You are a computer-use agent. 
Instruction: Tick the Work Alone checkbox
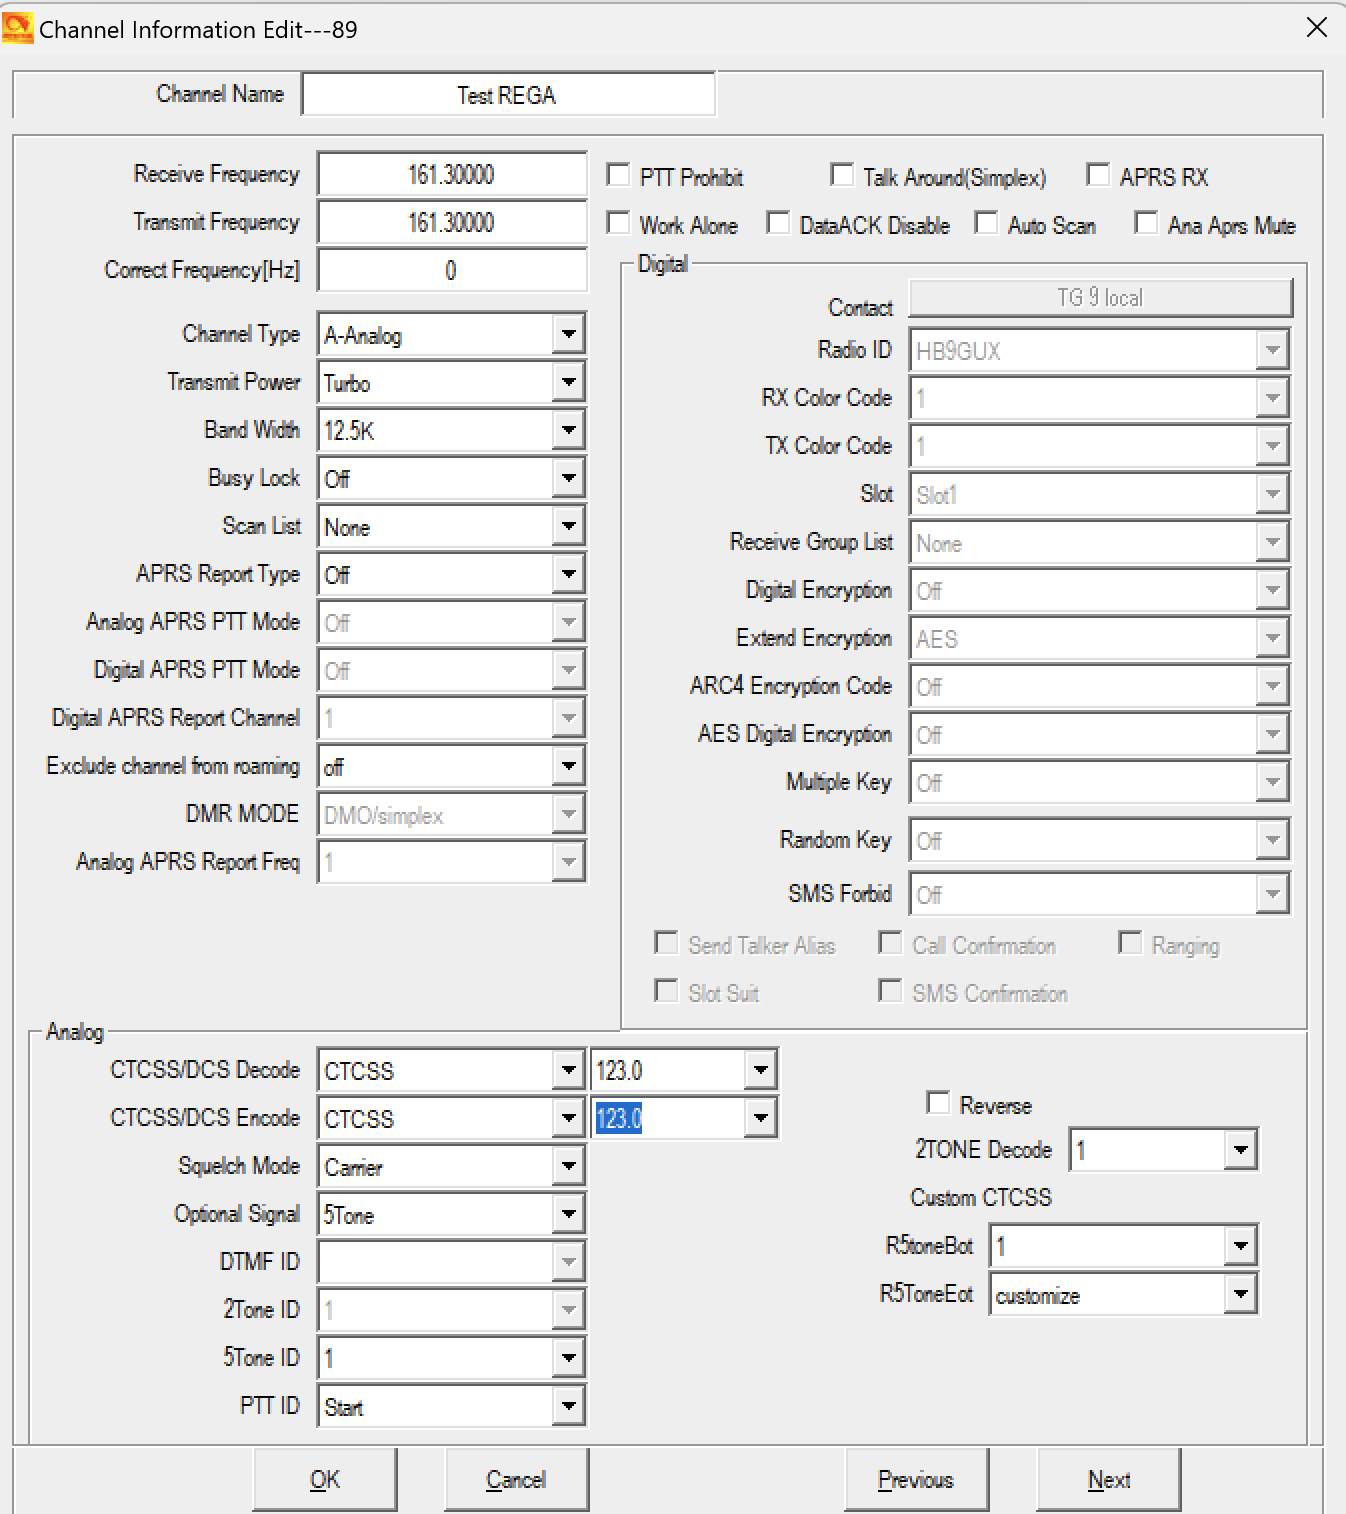[619, 224]
